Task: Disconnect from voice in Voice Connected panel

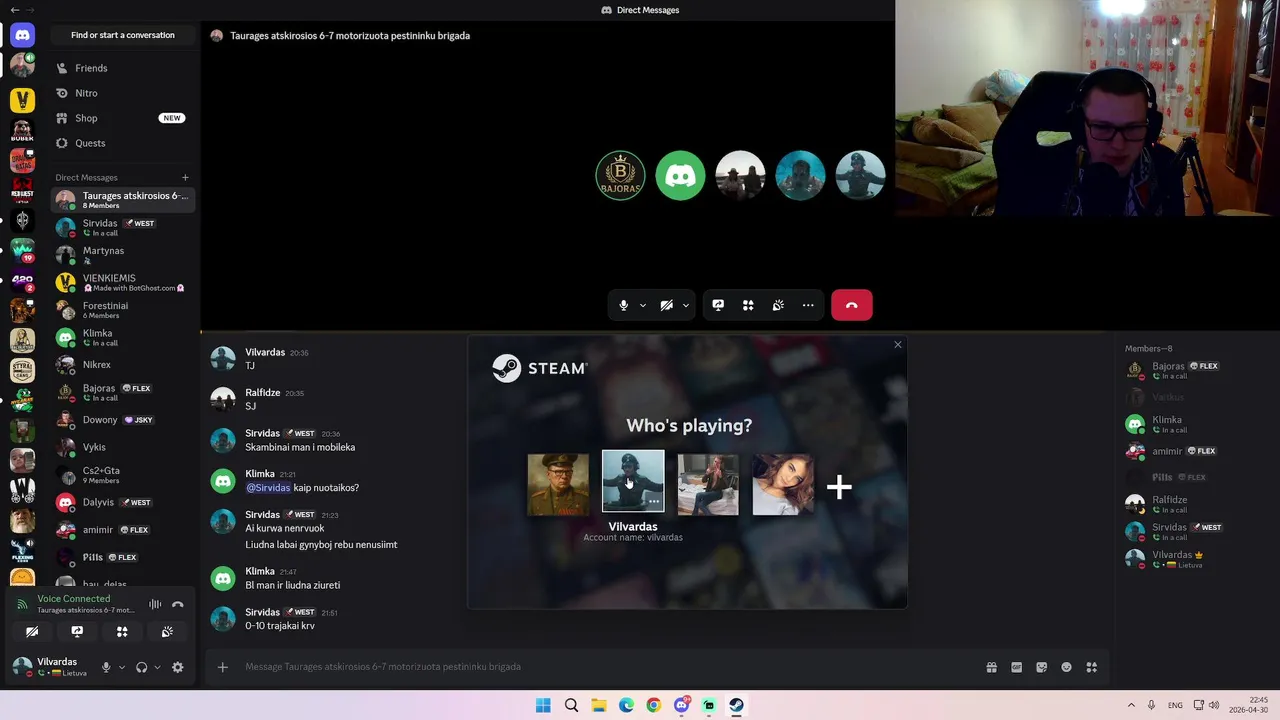Action: 178,604
